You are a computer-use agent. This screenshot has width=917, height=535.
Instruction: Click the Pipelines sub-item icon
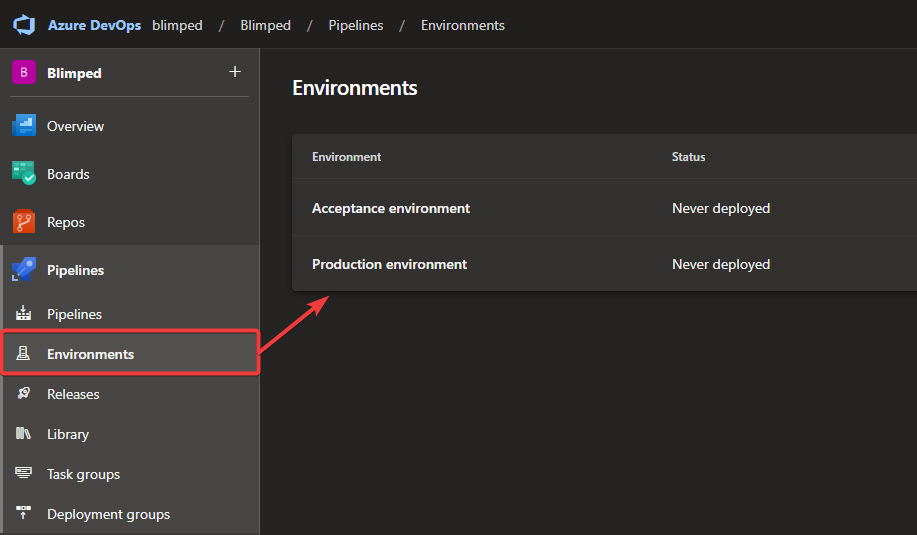(23, 313)
